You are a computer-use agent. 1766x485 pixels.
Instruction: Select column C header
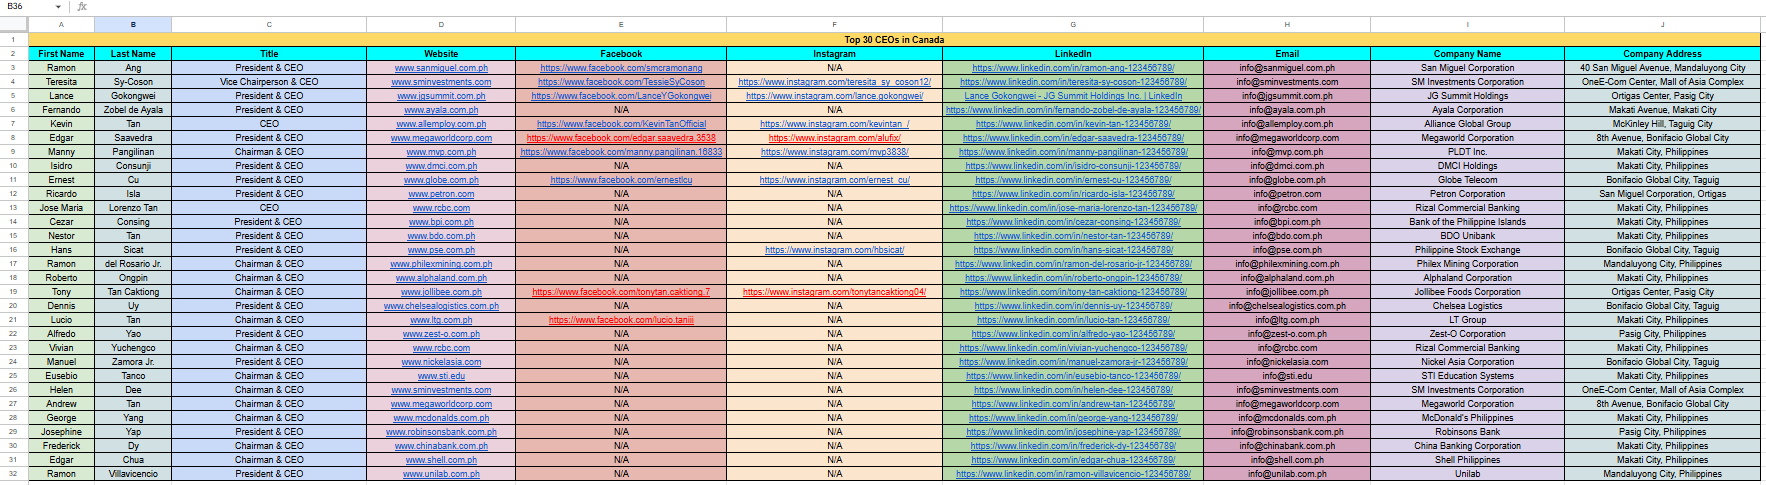click(269, 24)
